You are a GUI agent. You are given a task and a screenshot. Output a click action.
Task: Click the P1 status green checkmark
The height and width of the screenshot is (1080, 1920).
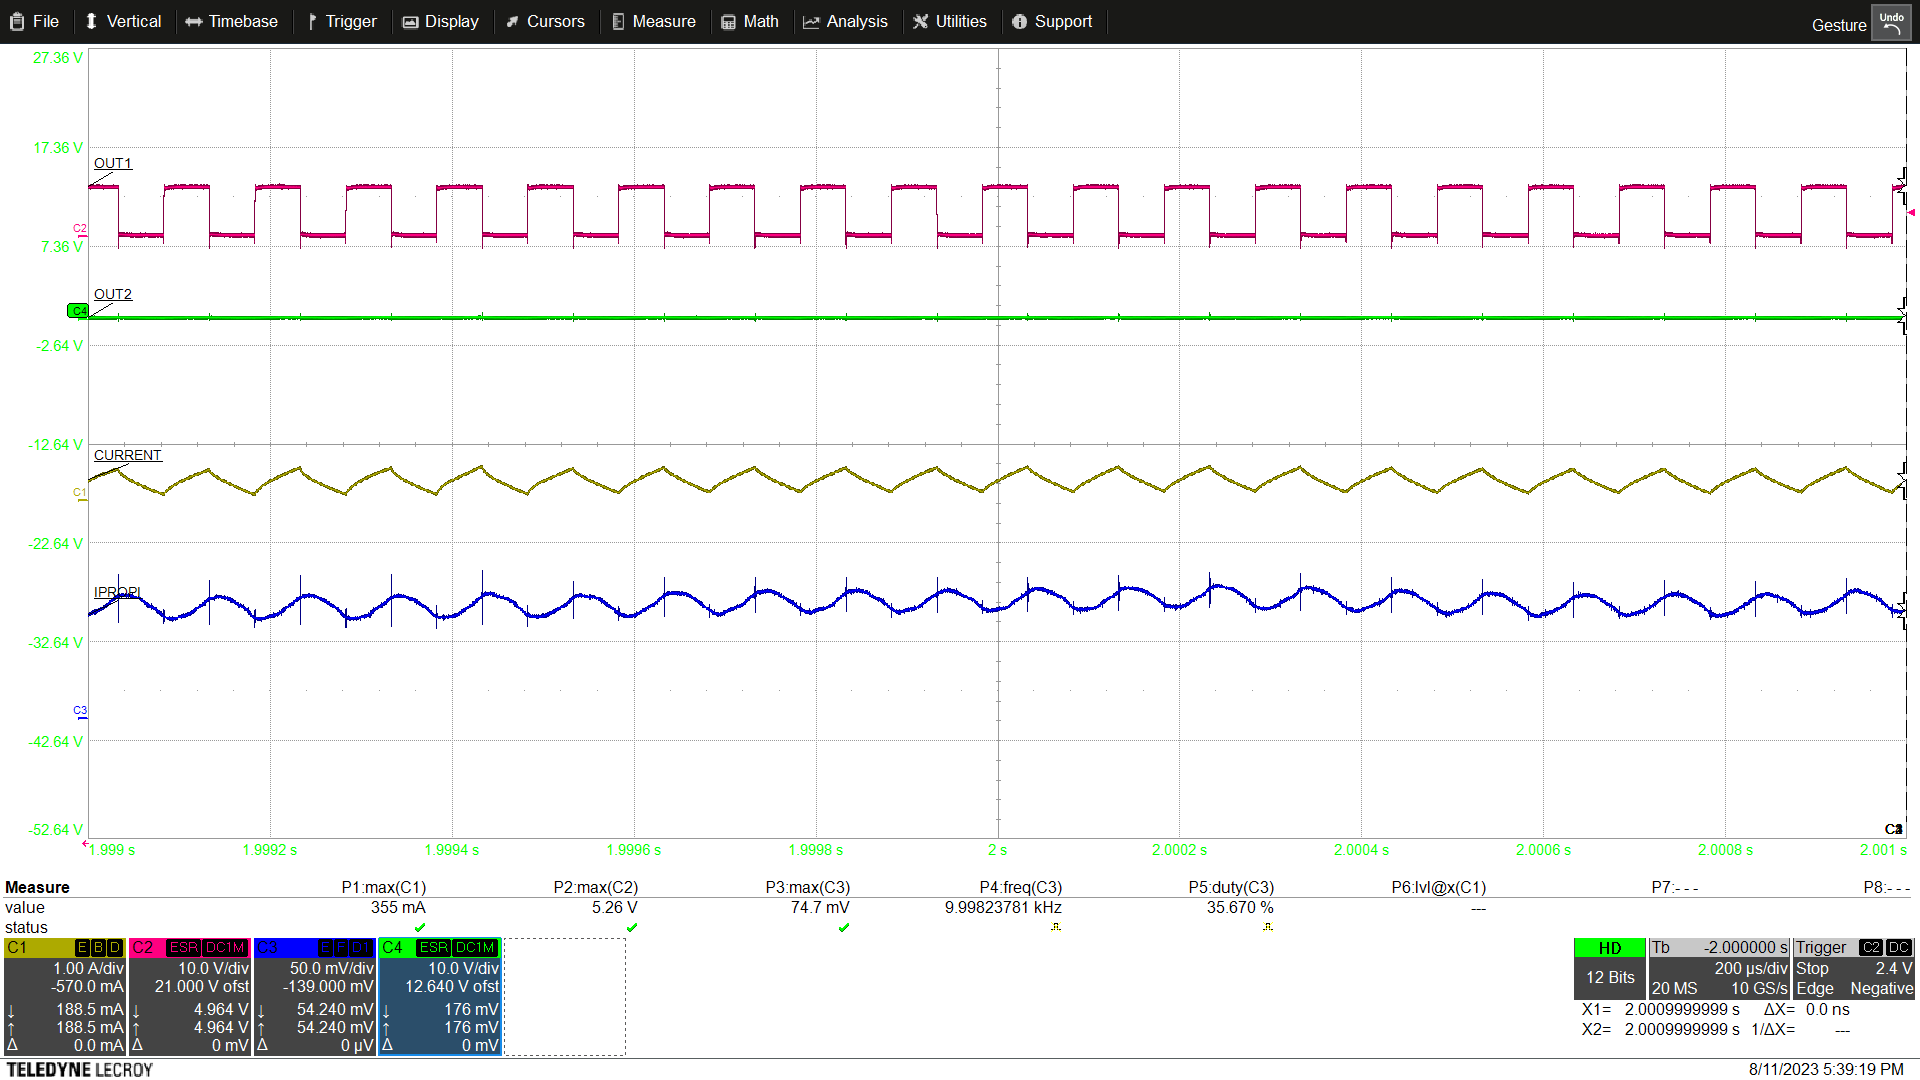(x=420, y=928)
